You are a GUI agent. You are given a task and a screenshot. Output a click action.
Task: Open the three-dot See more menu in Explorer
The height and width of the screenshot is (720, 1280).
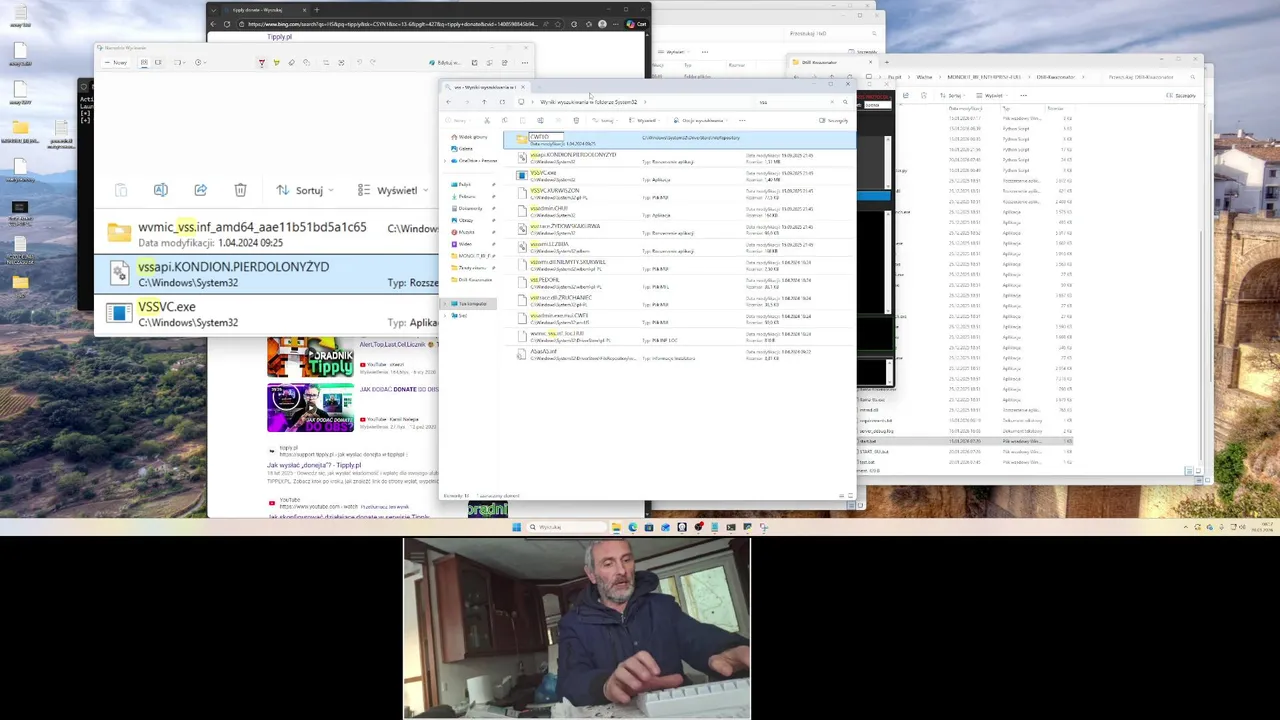(x=742, y=120)
